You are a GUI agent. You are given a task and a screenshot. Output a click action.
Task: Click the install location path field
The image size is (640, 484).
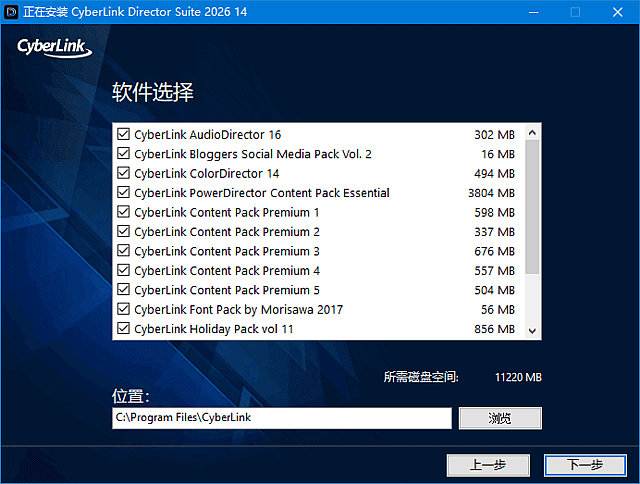click(281, 418)
